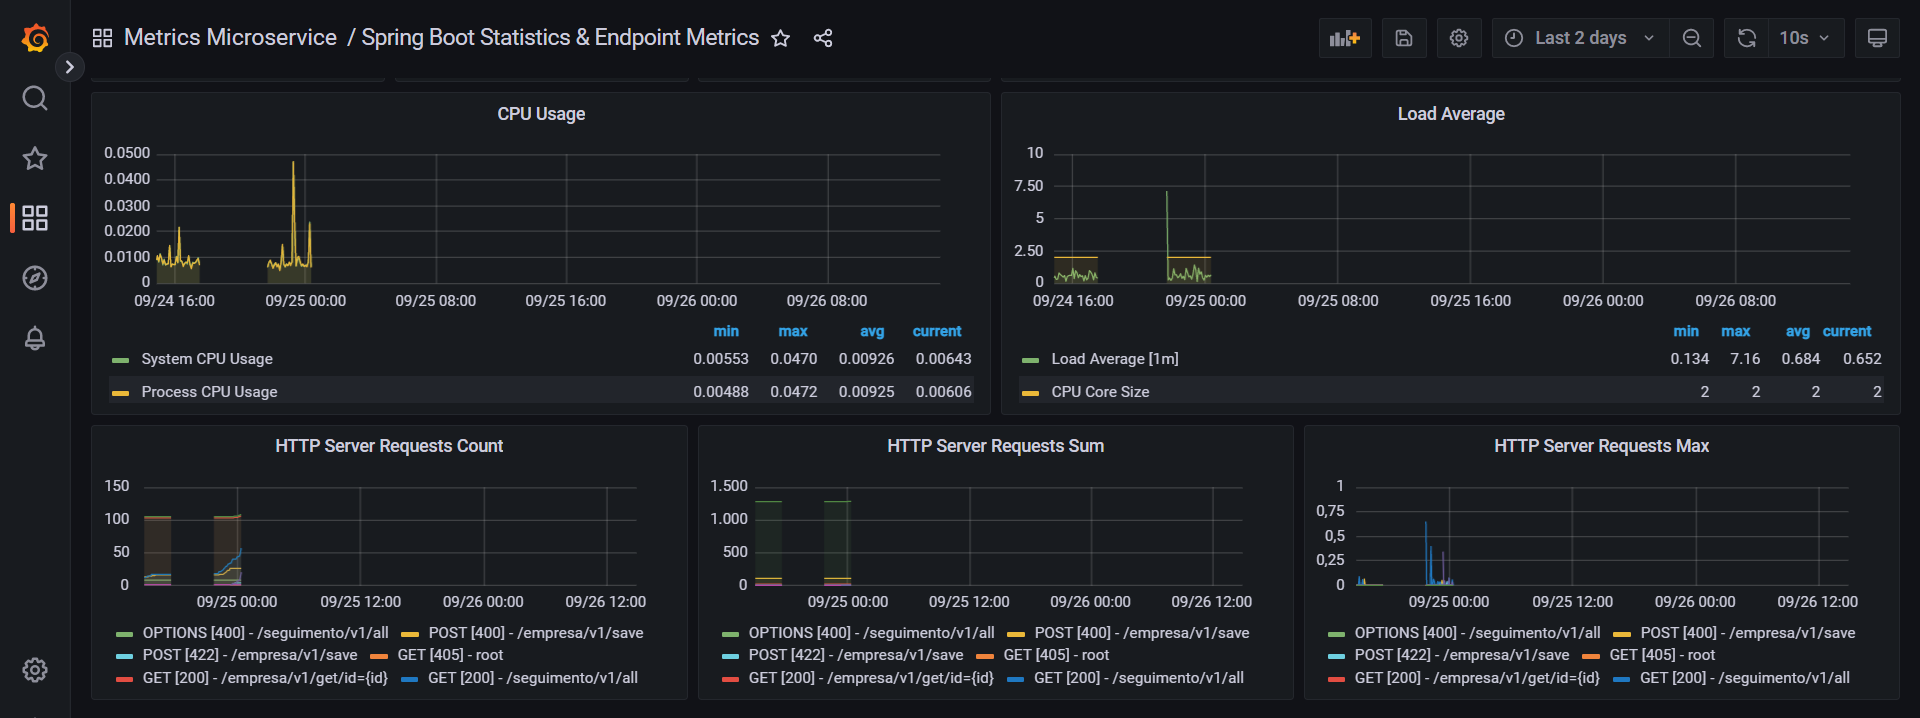Click the Add panel icon
1920x718 pixels.
[x=1344, y=38]
